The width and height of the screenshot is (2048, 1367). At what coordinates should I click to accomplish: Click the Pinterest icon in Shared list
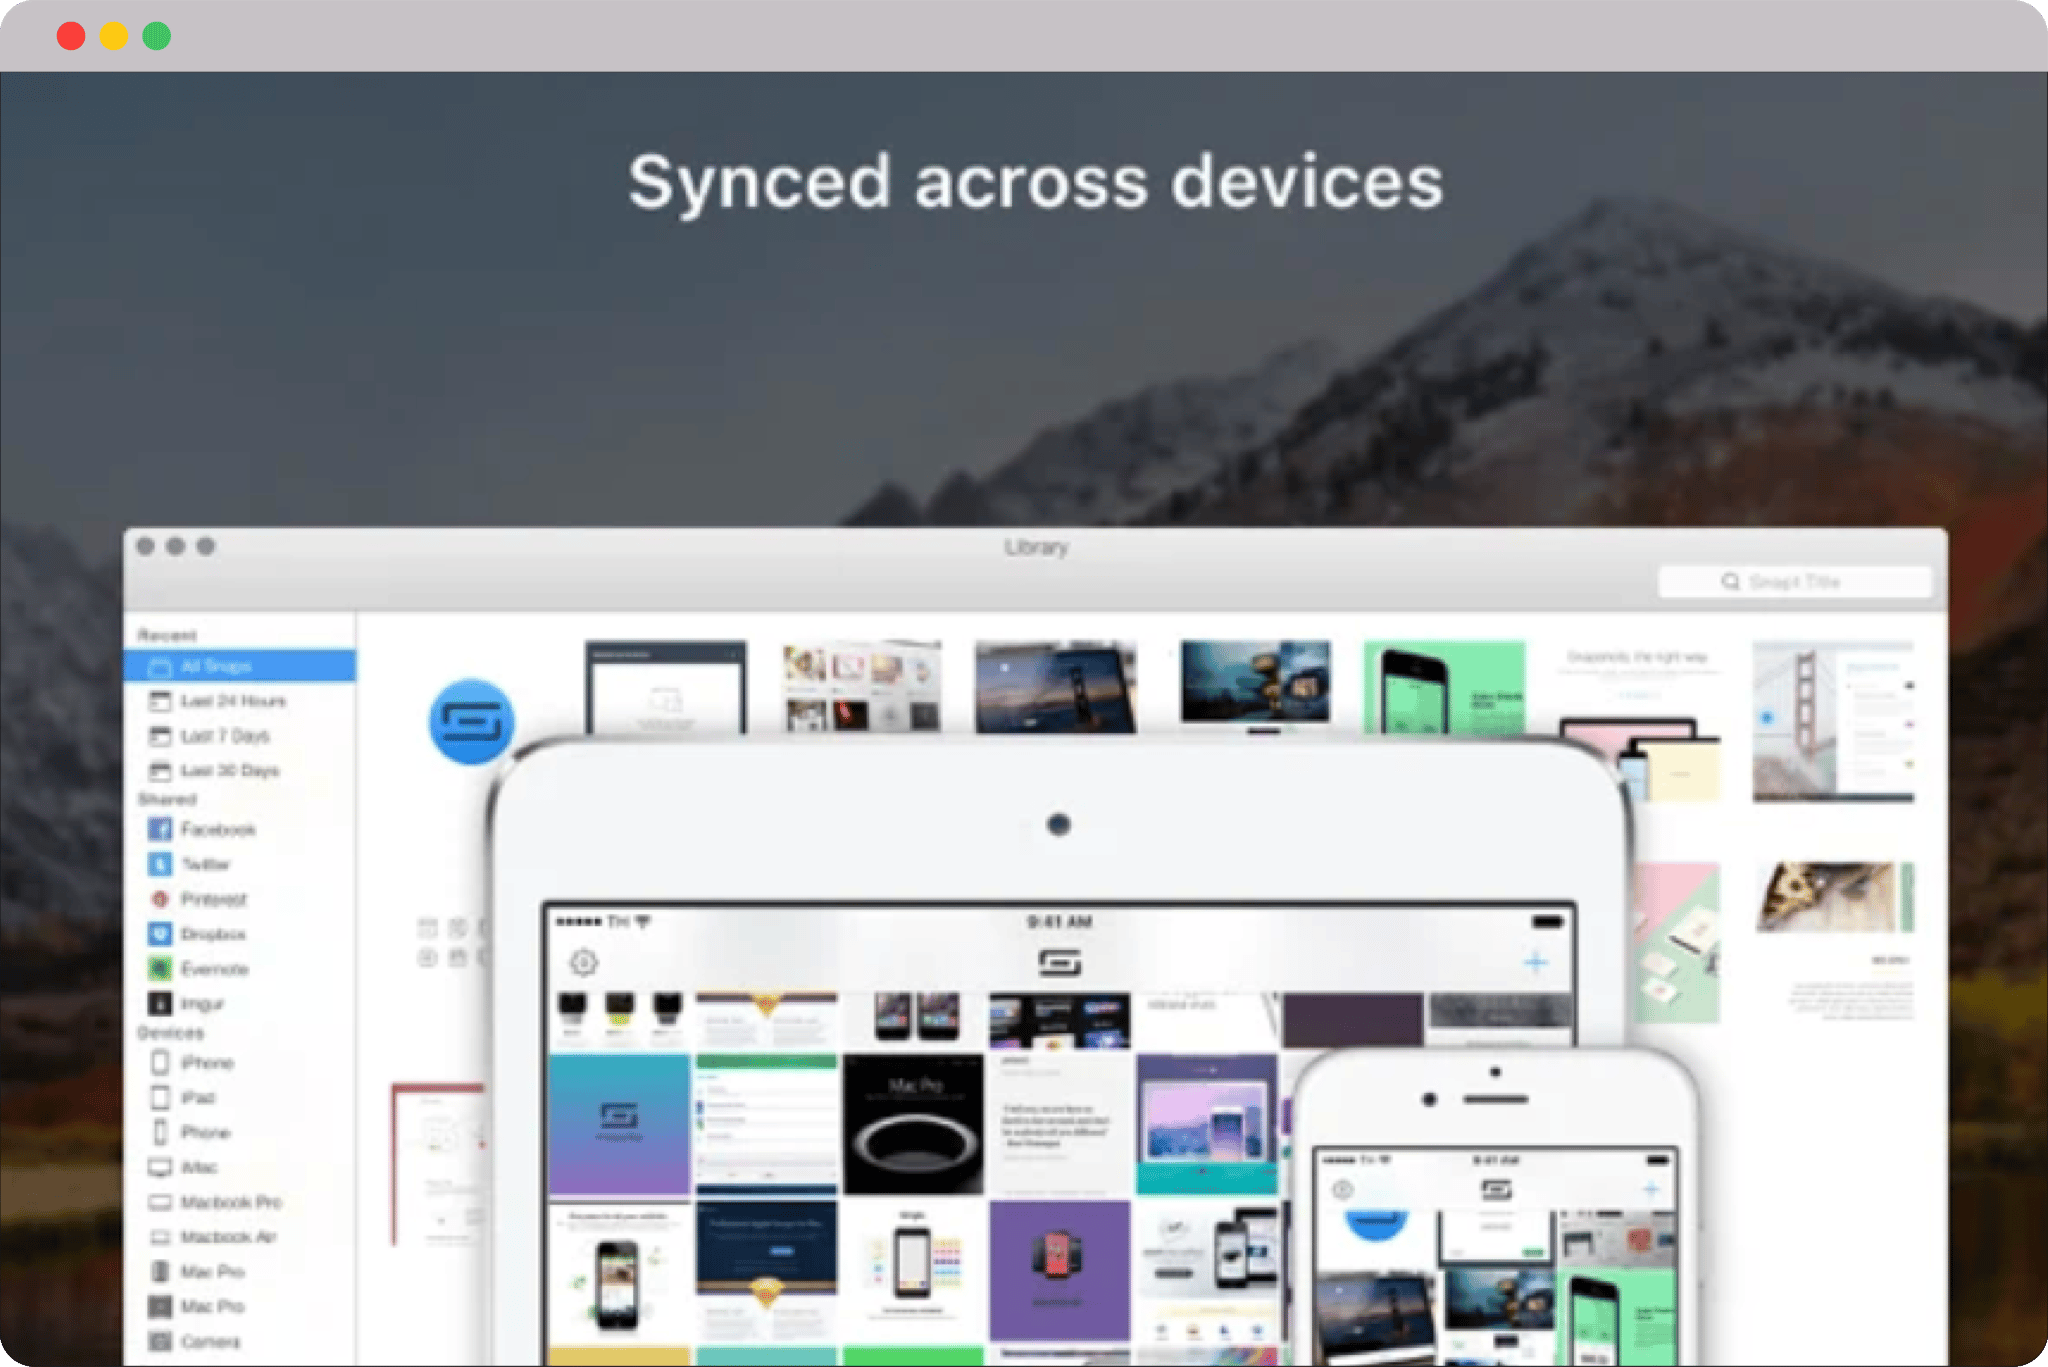click(x=160, y=899)
